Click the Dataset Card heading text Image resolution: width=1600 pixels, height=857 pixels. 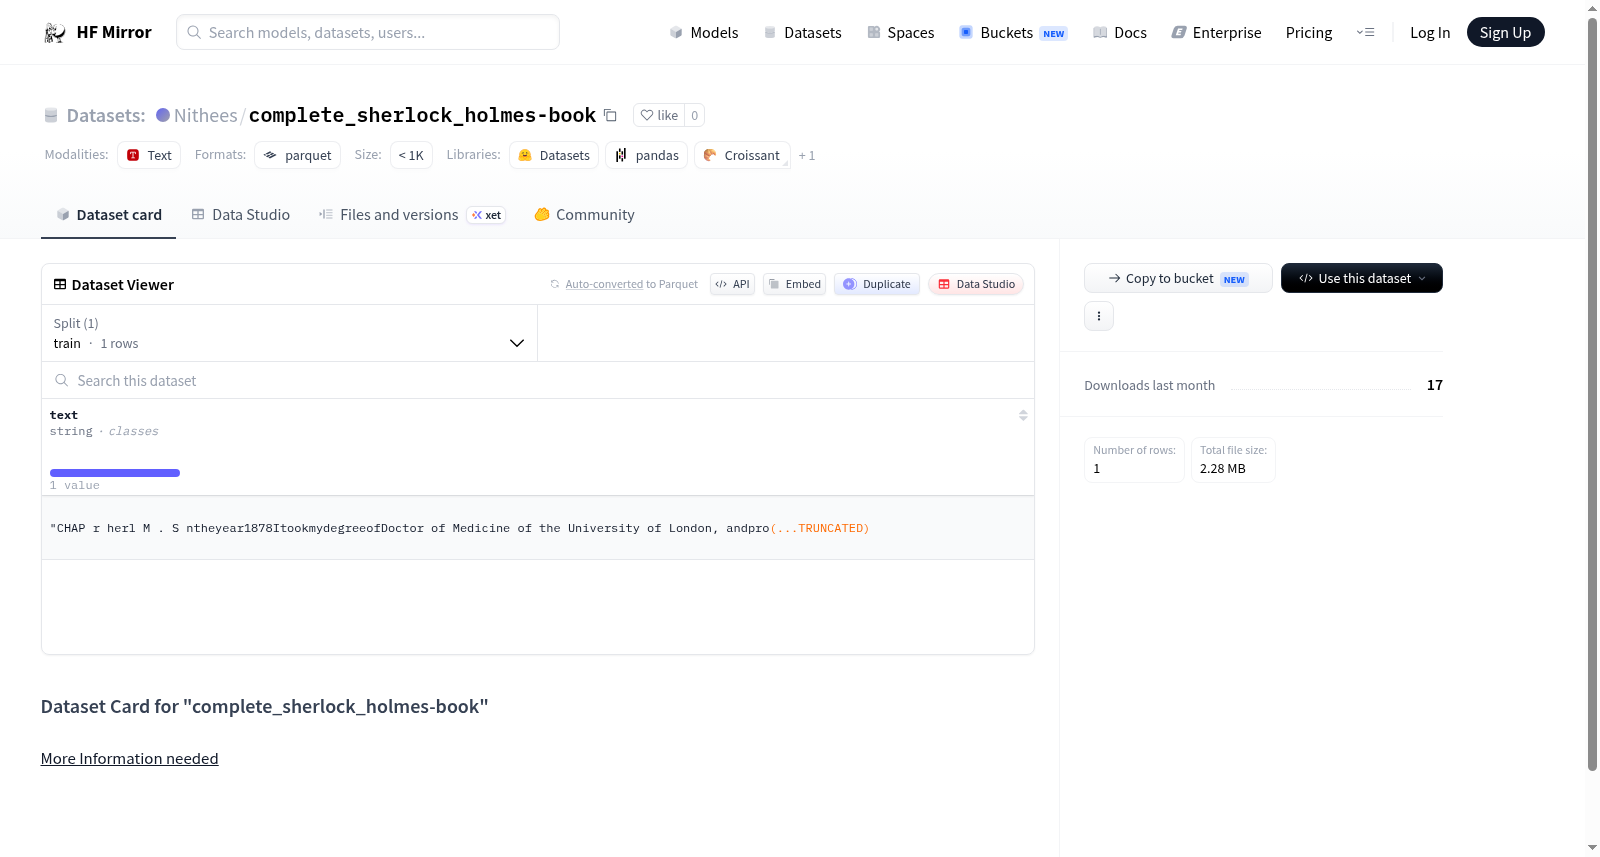[265, 707]
